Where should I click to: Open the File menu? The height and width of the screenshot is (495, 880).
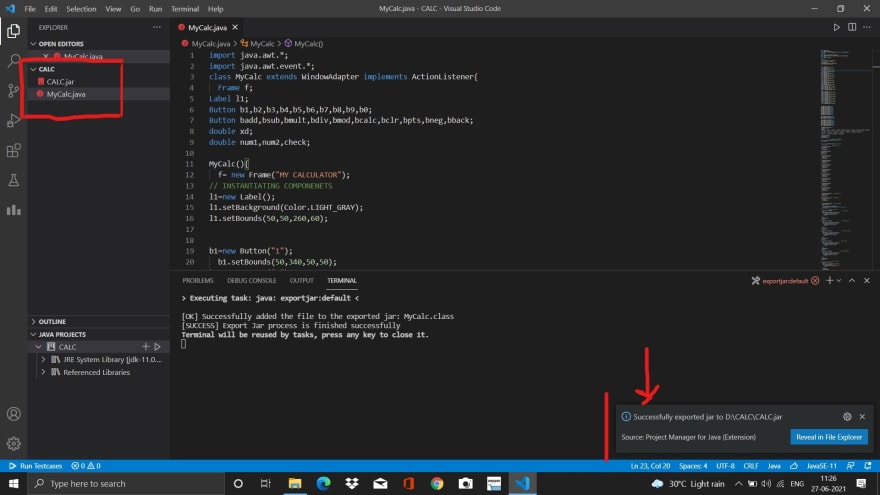30,9
